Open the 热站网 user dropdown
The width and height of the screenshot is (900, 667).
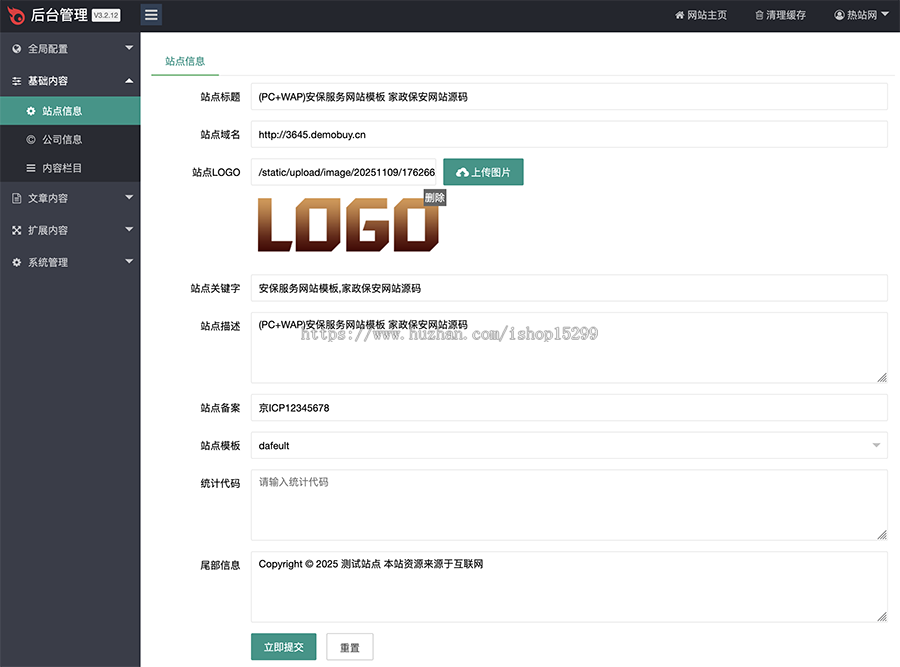coord(861,16)
